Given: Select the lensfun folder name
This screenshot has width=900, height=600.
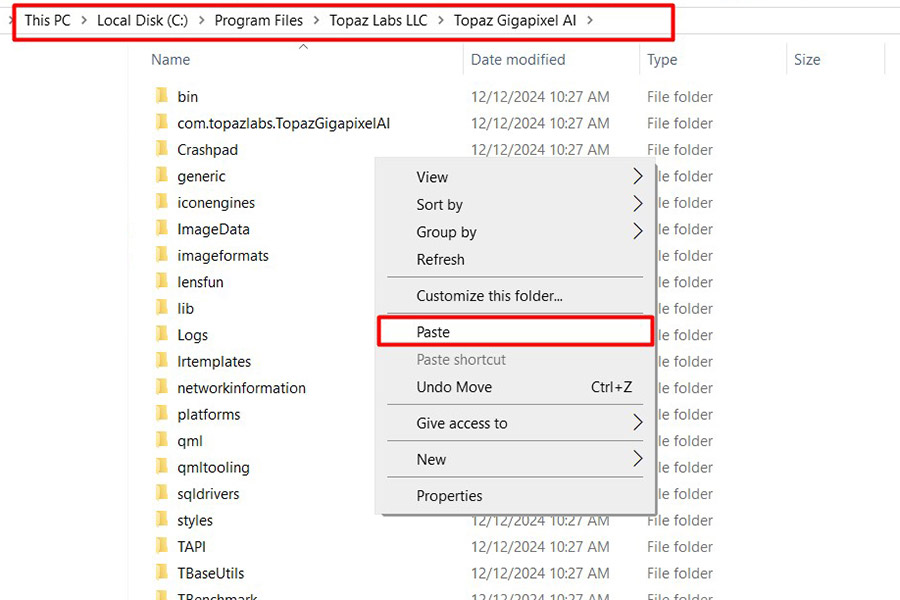Looking at the screenshot, I should pos(200,282).
